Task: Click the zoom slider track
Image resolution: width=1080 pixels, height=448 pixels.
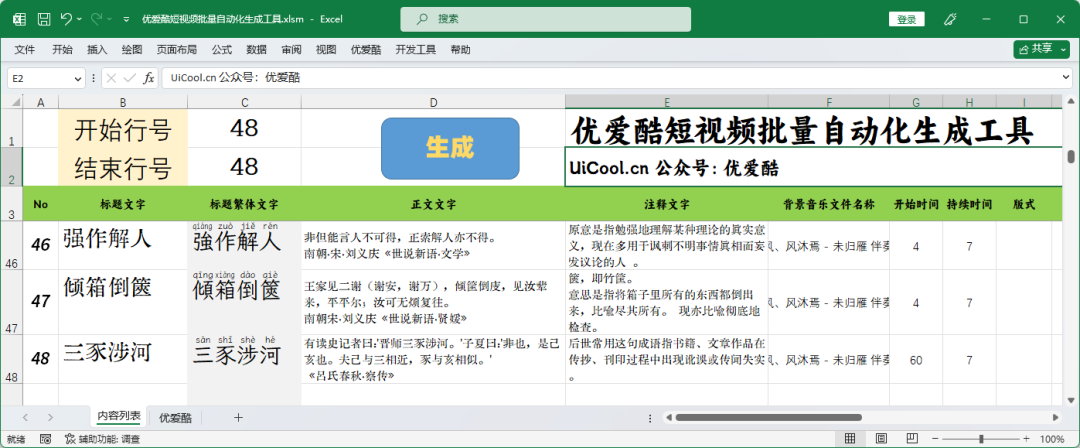Action: pos(981,438)
